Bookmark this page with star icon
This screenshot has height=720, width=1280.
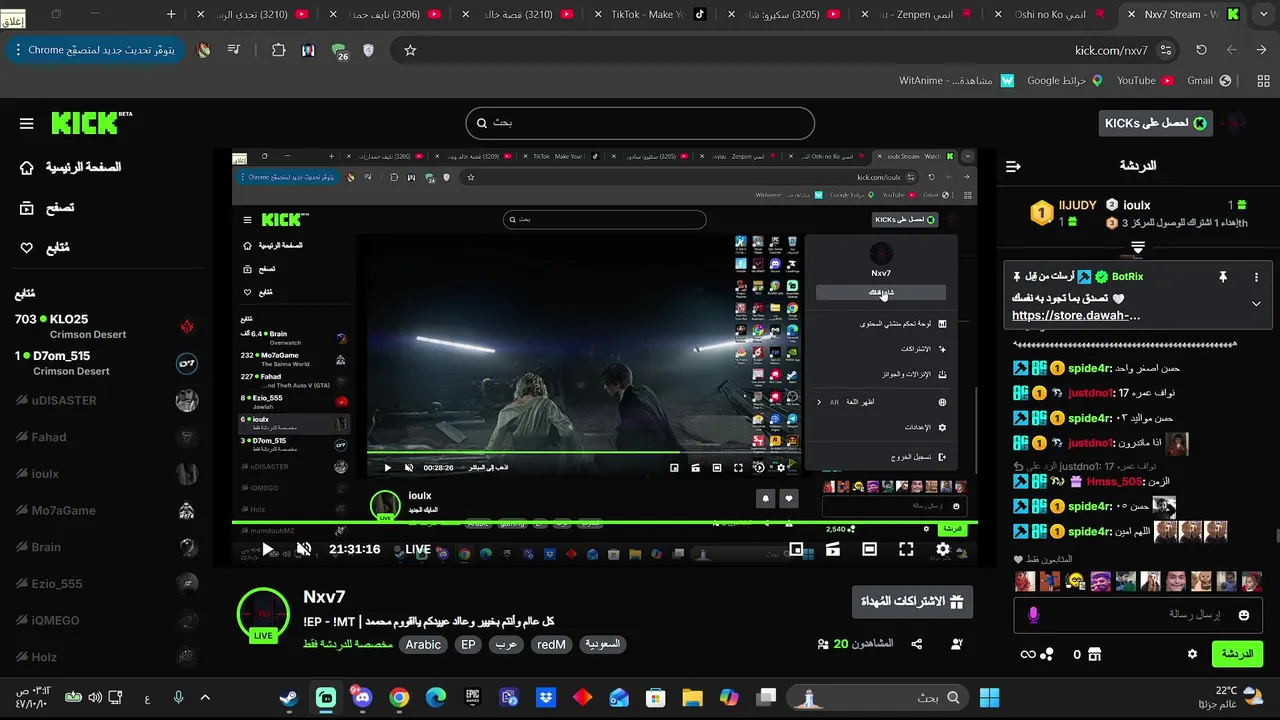410,50
